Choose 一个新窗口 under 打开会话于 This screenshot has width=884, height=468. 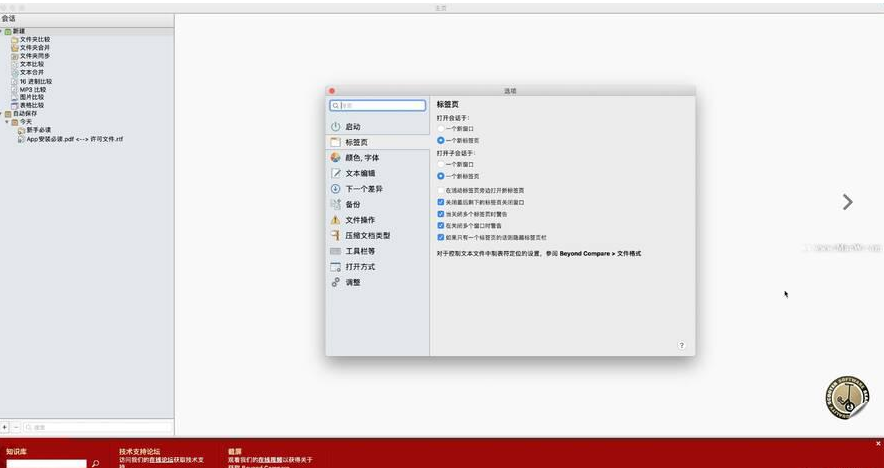[x=441, y=129]
